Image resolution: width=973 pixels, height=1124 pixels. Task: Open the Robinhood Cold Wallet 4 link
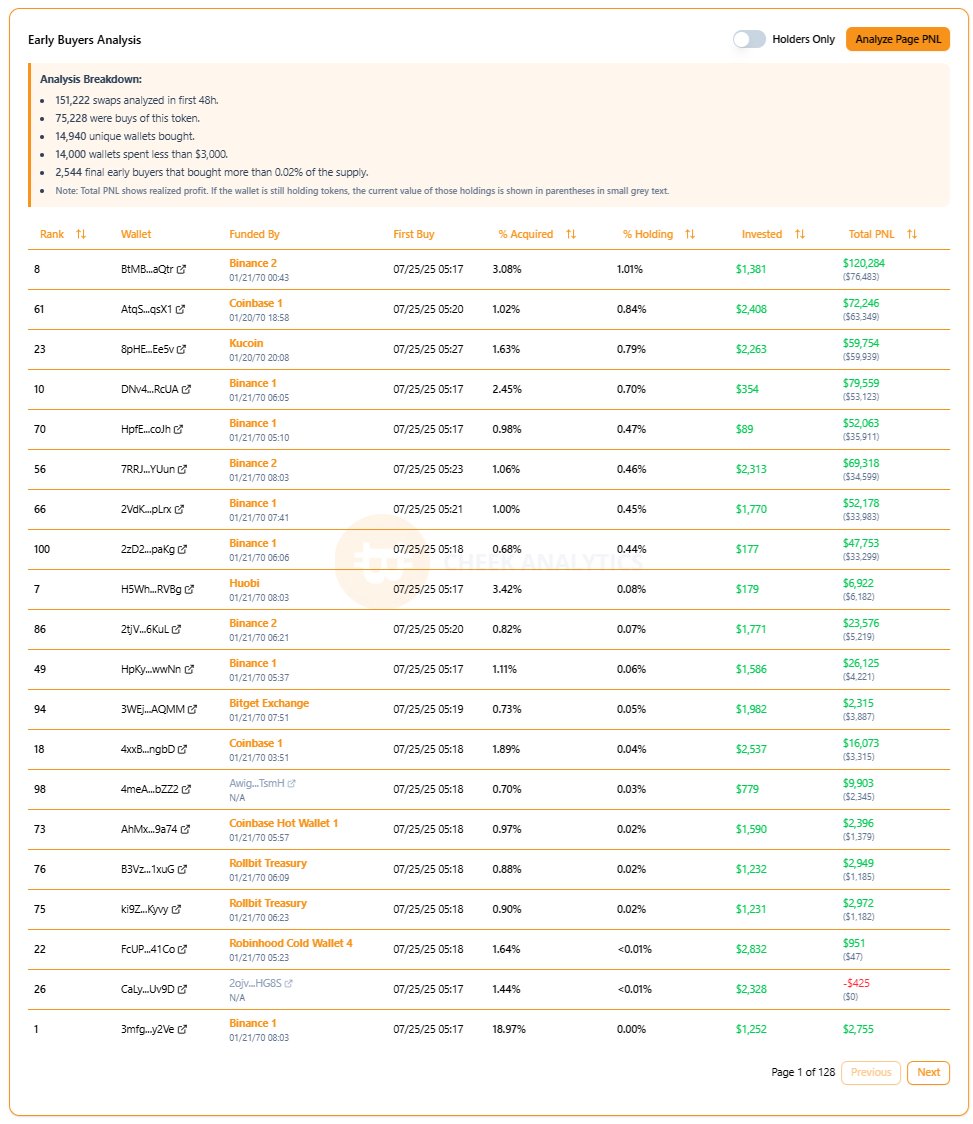pos(290,943)
